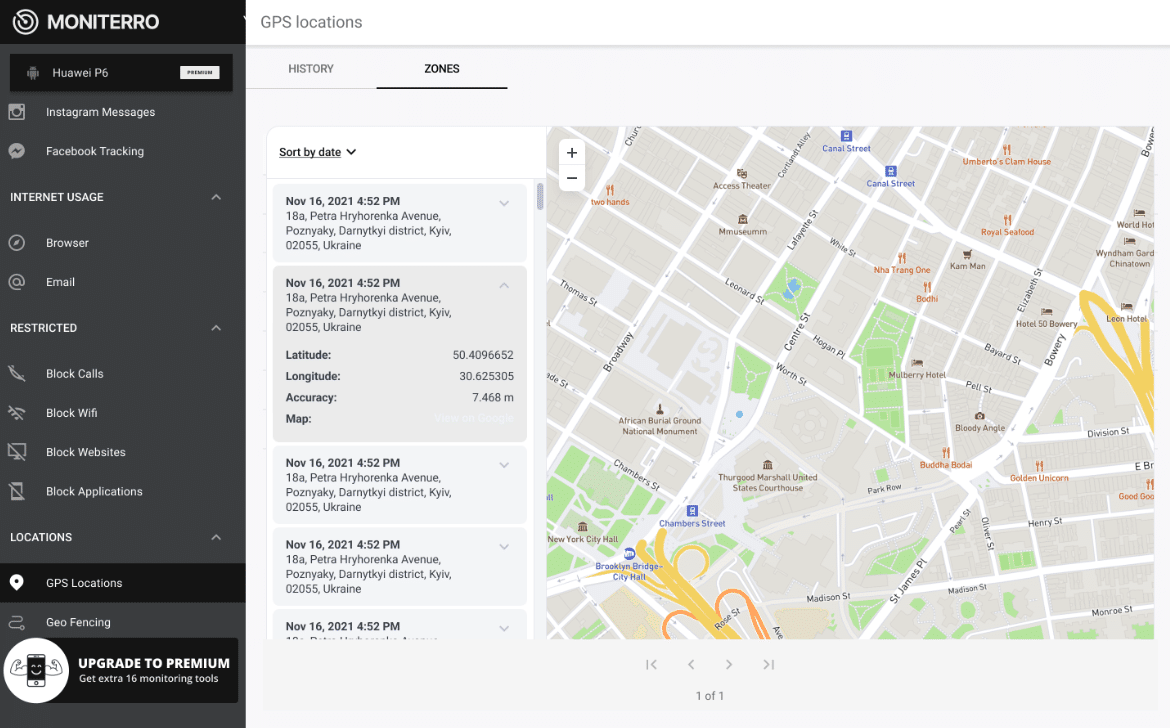The height and width of the screenshot is (728, 1170).
Task: Collapse the Nov 16 4:52 PM expanded entry
Action: 505,285
